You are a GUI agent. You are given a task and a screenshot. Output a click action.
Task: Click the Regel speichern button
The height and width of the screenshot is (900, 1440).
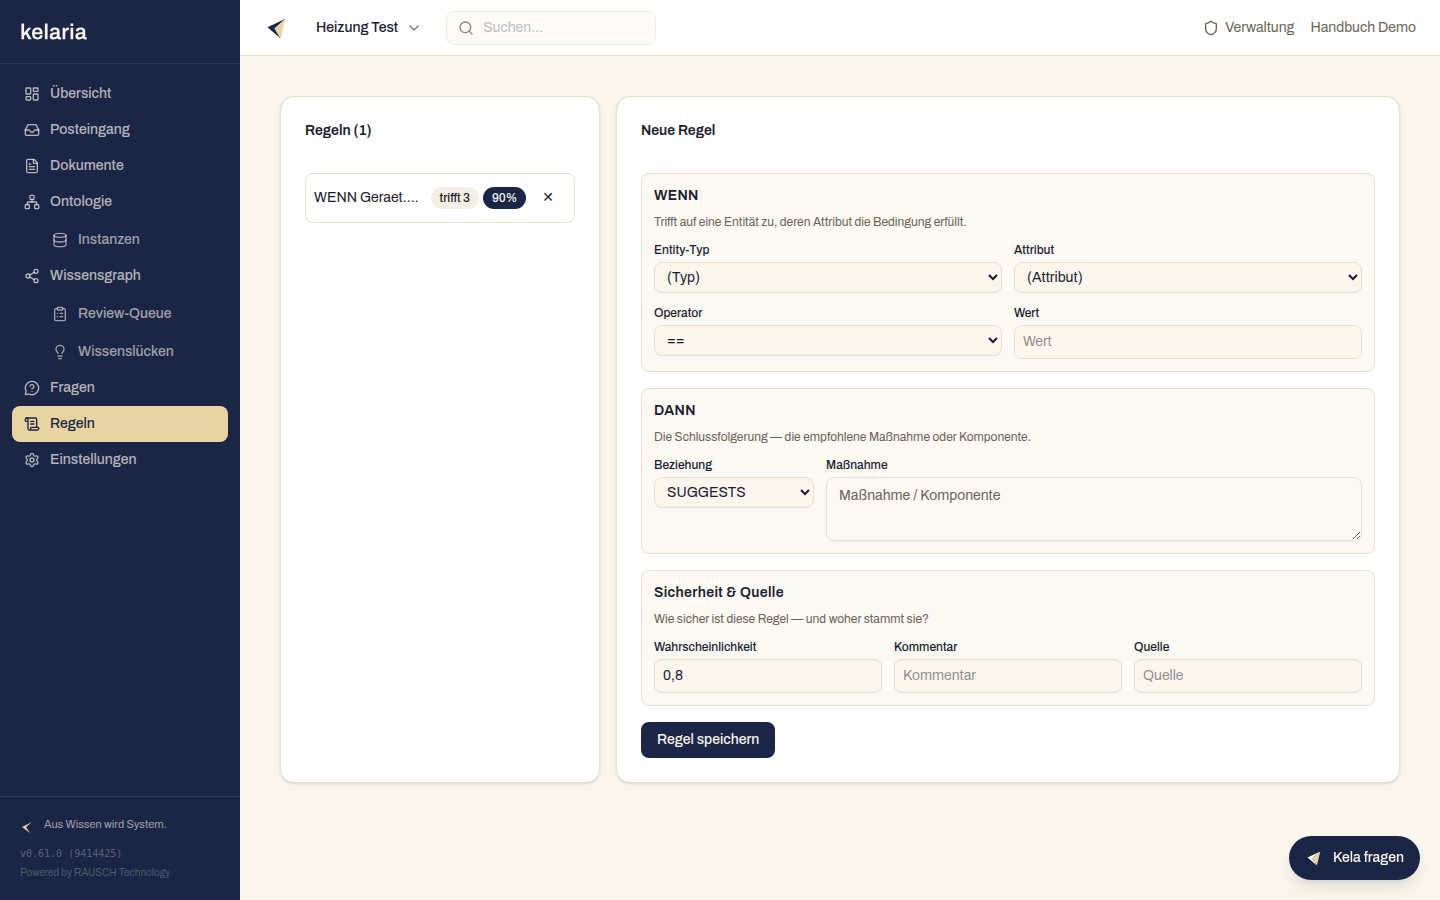(708, 740)
